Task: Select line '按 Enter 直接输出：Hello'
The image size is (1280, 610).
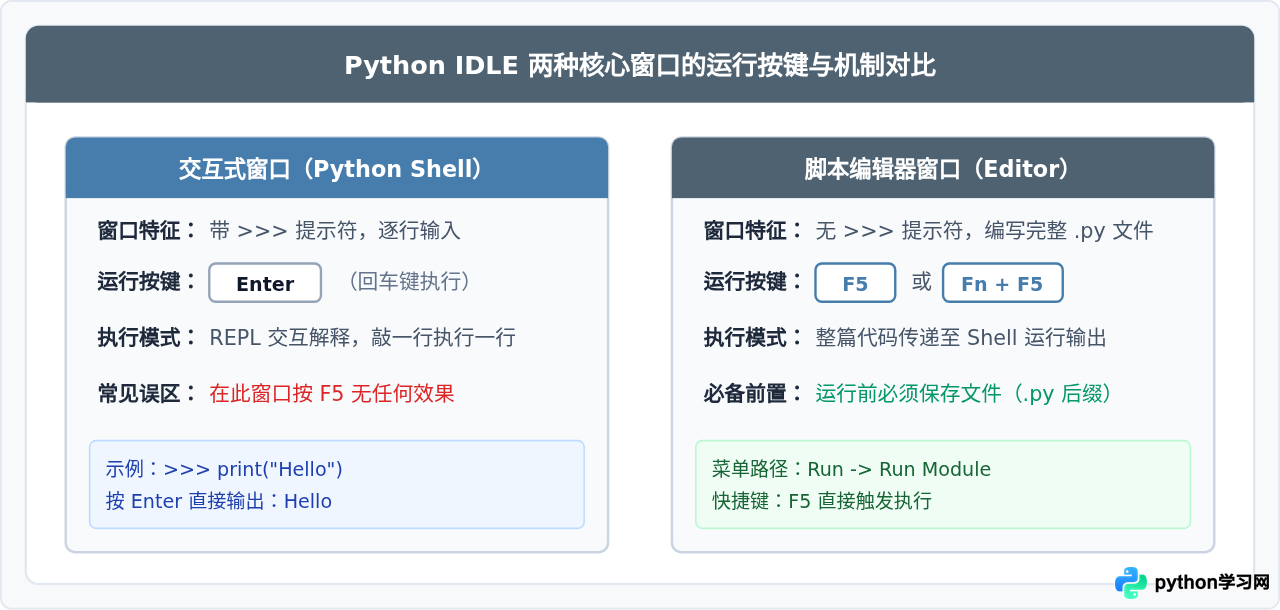Action: coord(218,501)
